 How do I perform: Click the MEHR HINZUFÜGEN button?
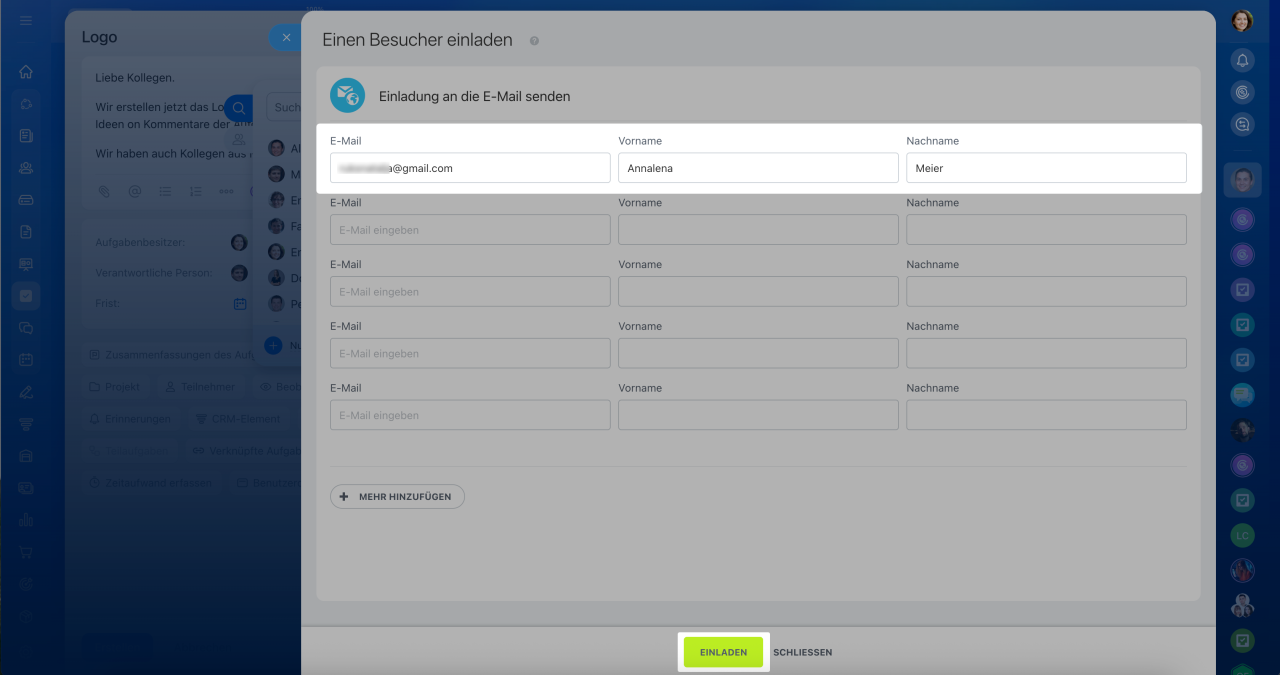(x=397, y=496)
